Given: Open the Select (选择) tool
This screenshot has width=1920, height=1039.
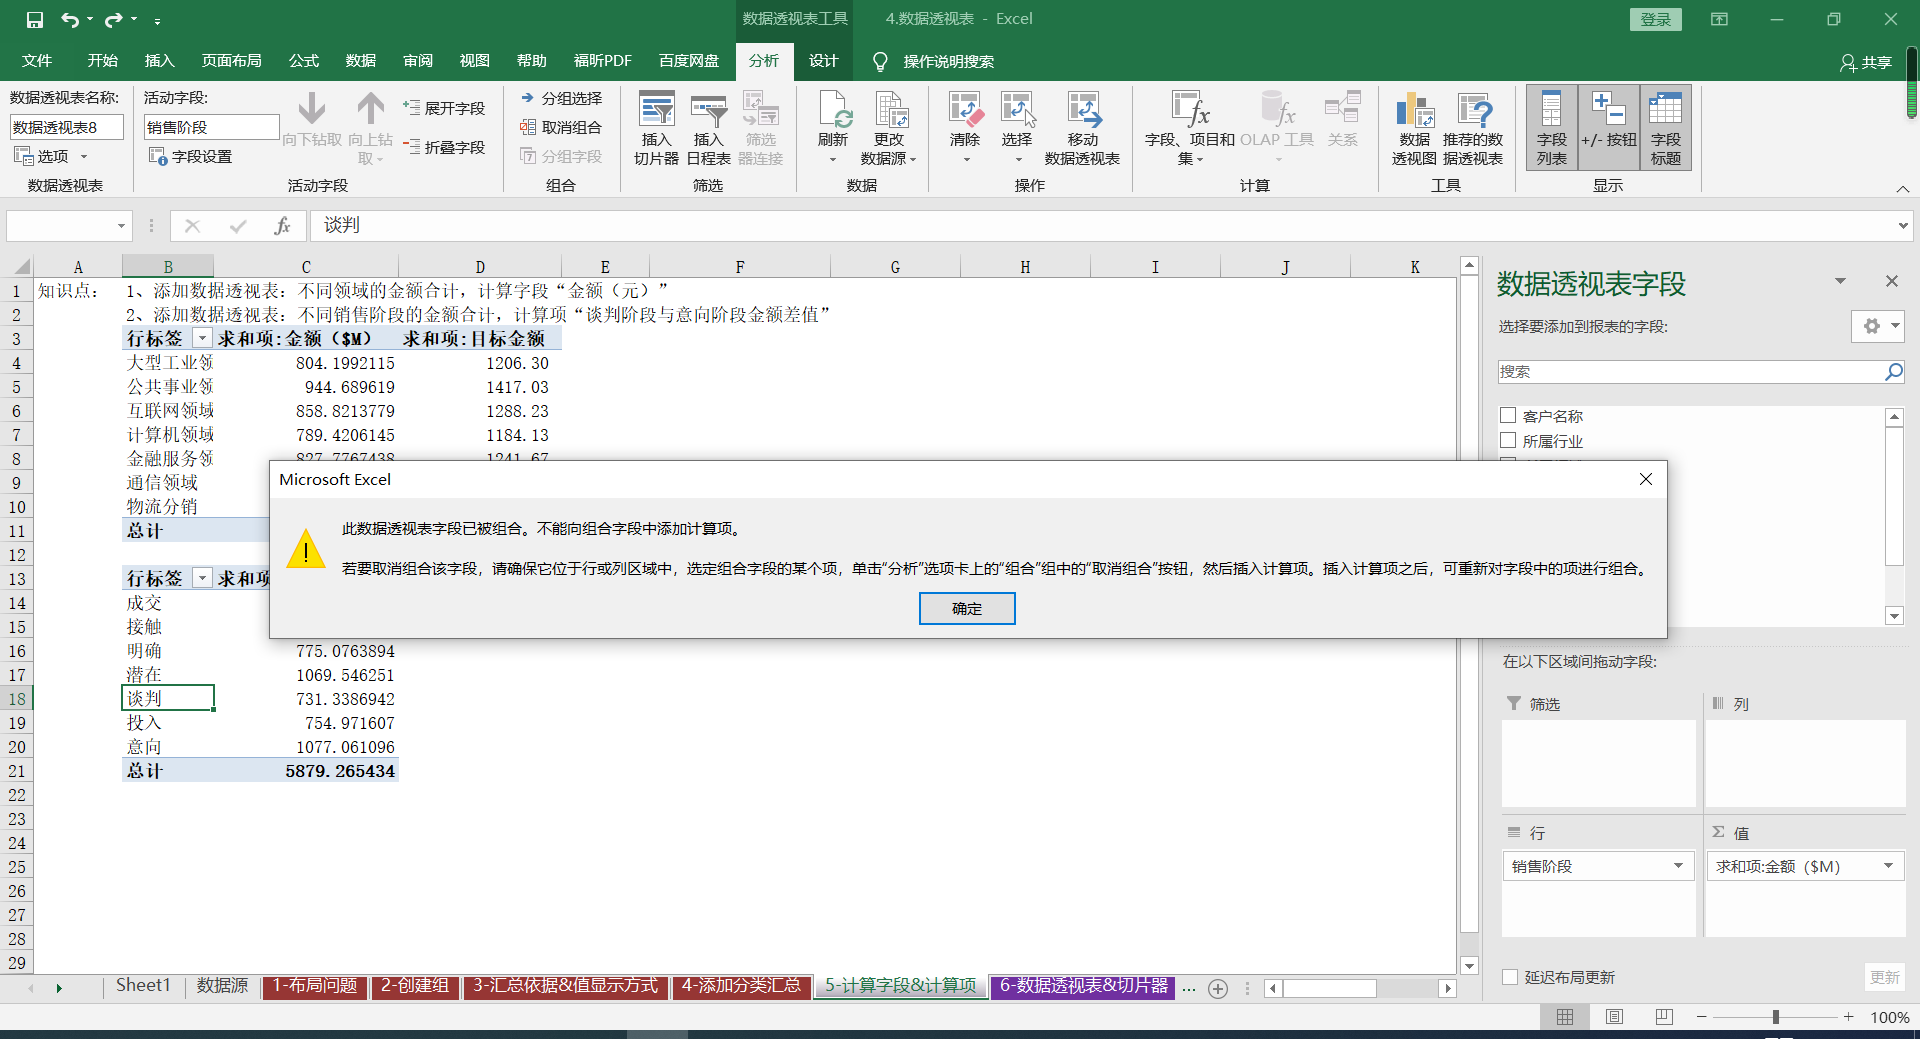Looking at the screenshot, I should tap(1017, 129).
